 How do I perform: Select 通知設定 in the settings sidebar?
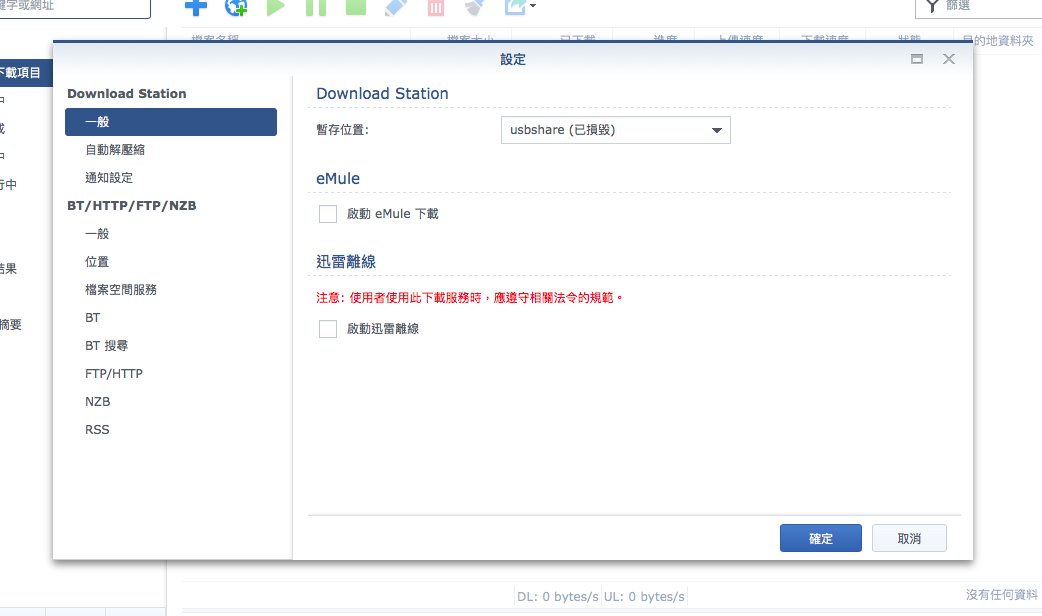coord(109,178)
